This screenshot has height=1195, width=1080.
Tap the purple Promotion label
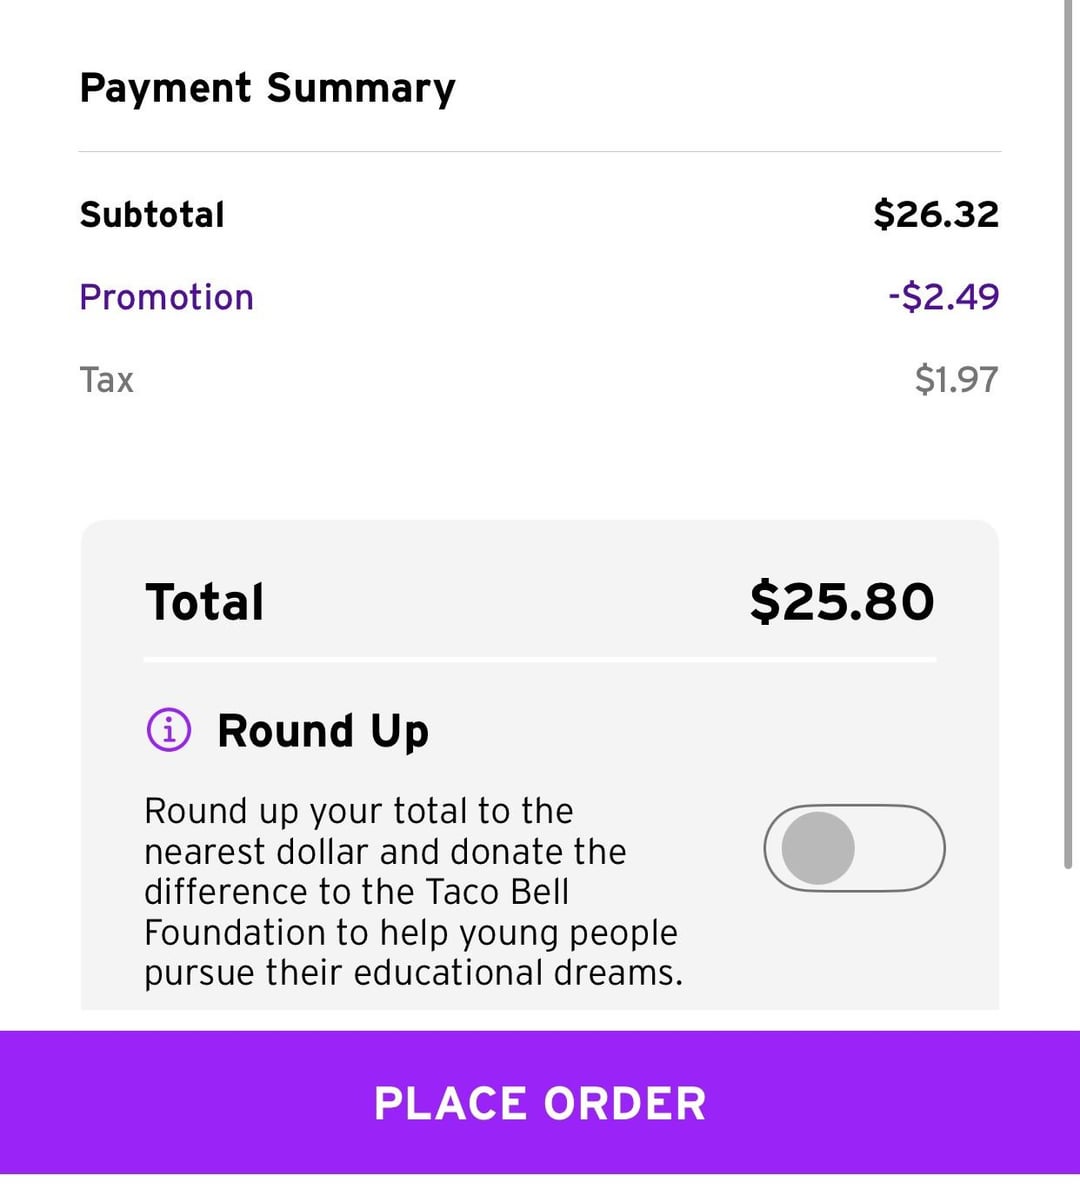[x=166, y=297]
